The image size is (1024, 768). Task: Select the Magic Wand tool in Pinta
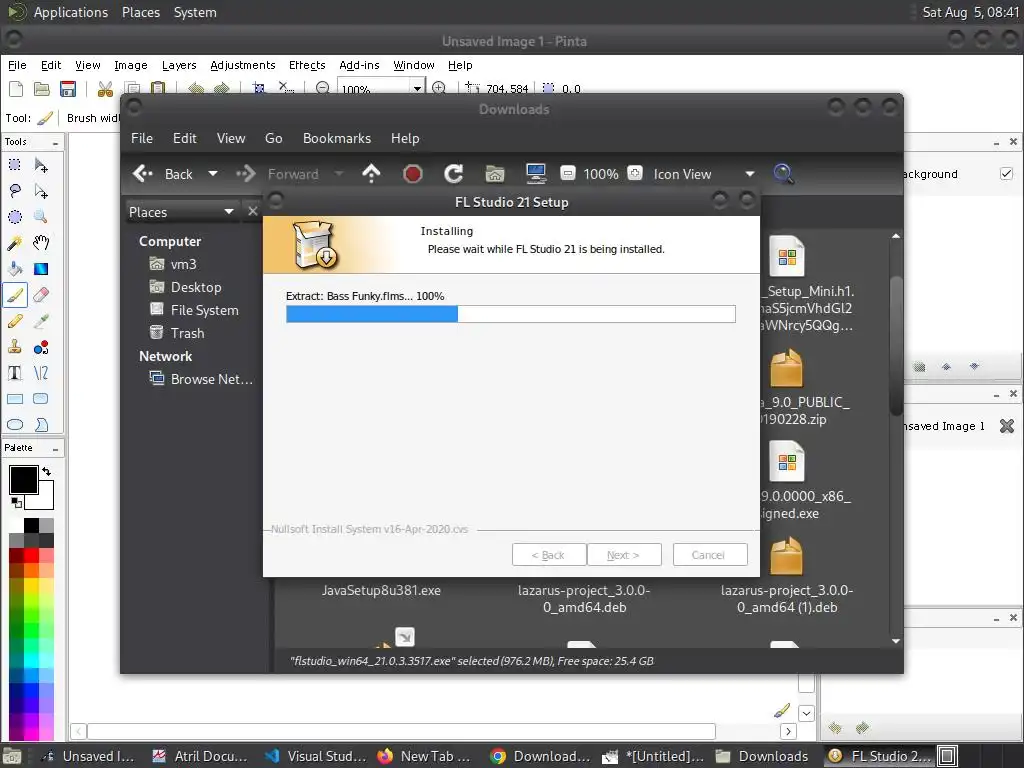pyautogui.click(x=14, y=243)
